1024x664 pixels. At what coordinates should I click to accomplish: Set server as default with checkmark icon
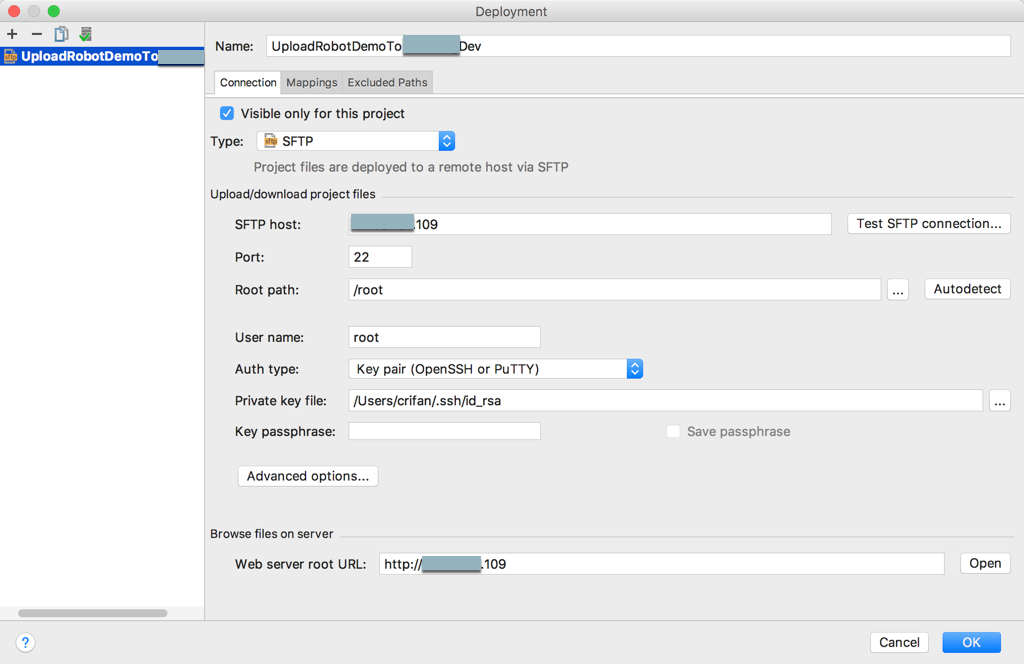click(x=86, y=34)
